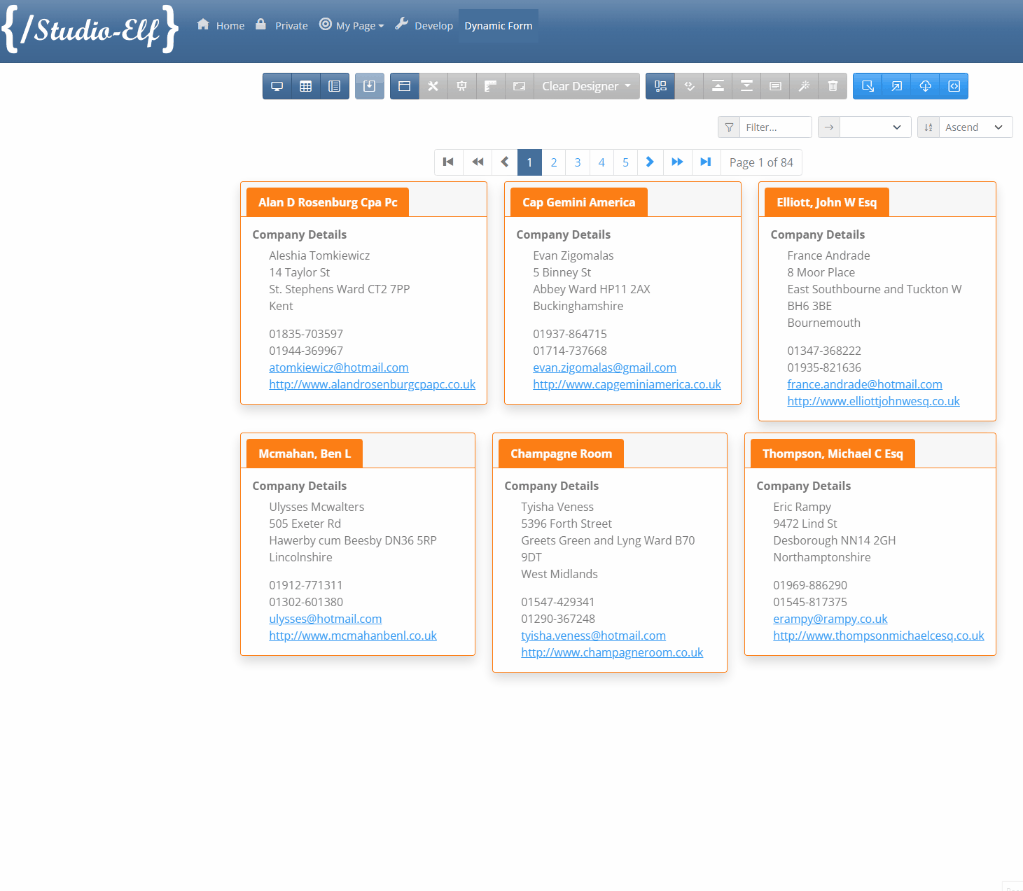Image resolution: width=1023 pixels, height=891 pixels.
Task: Click the sort order icon
Action: pos(928,127)
